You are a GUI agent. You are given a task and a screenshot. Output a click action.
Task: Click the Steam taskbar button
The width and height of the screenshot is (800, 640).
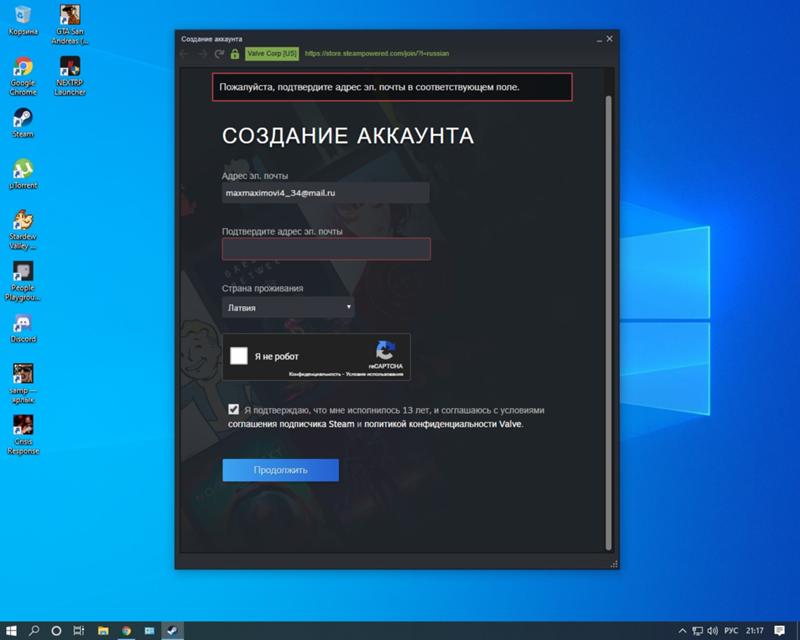[x=172, y=631]
